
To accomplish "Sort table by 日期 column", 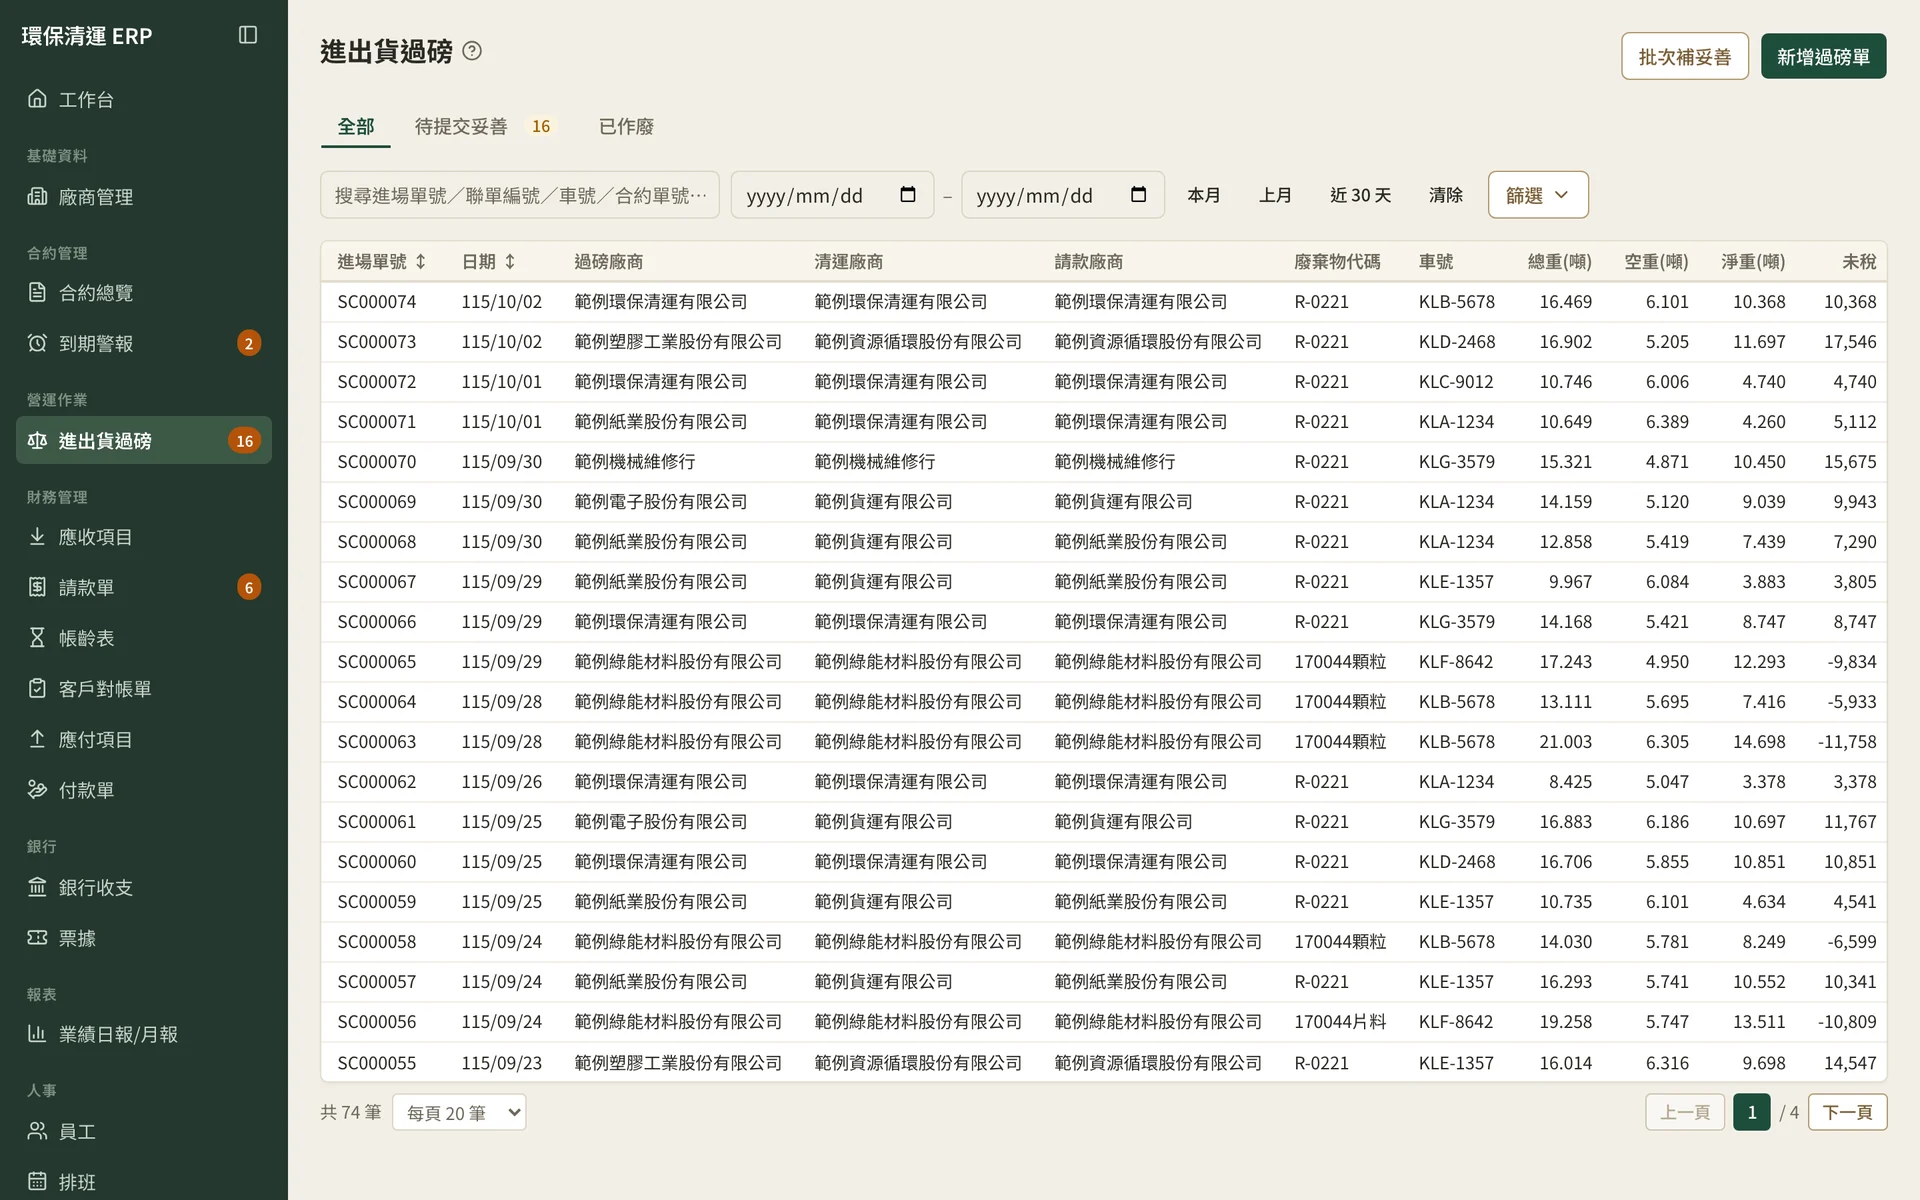I will [489, 261].
